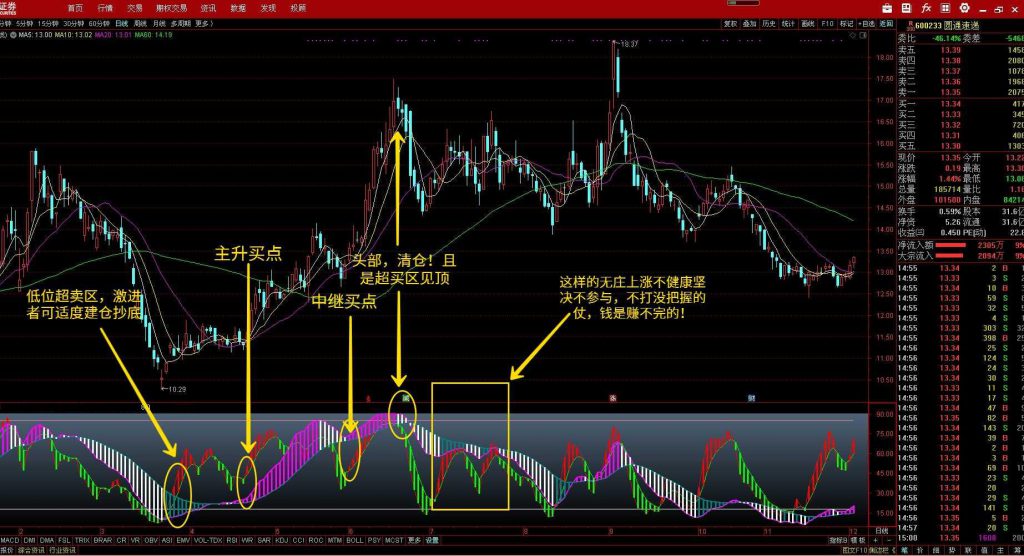Image resolution: width=1024 pixels, height=556 pixels.
Task: Open the 多周期 multi-period selector
Action: (180, 22)
